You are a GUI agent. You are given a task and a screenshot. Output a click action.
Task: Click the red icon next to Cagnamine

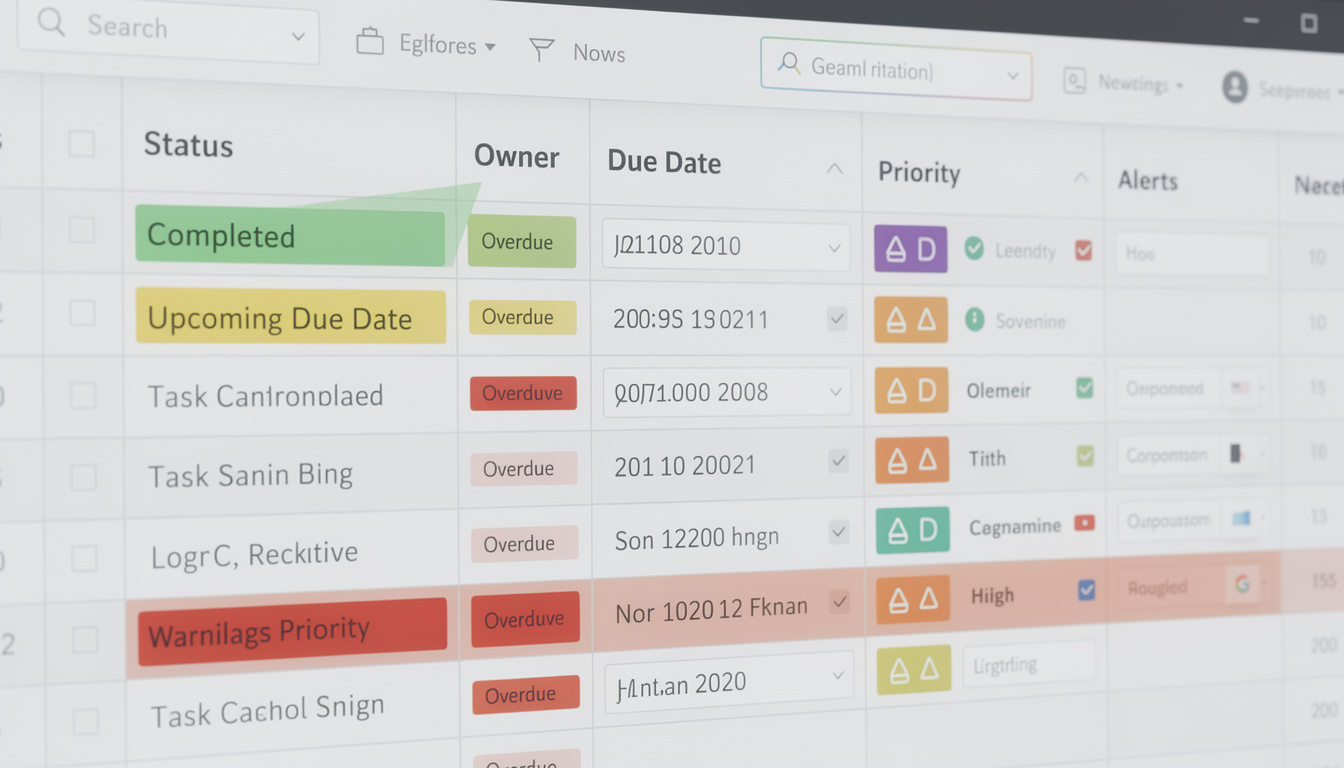pos(1084,523)
